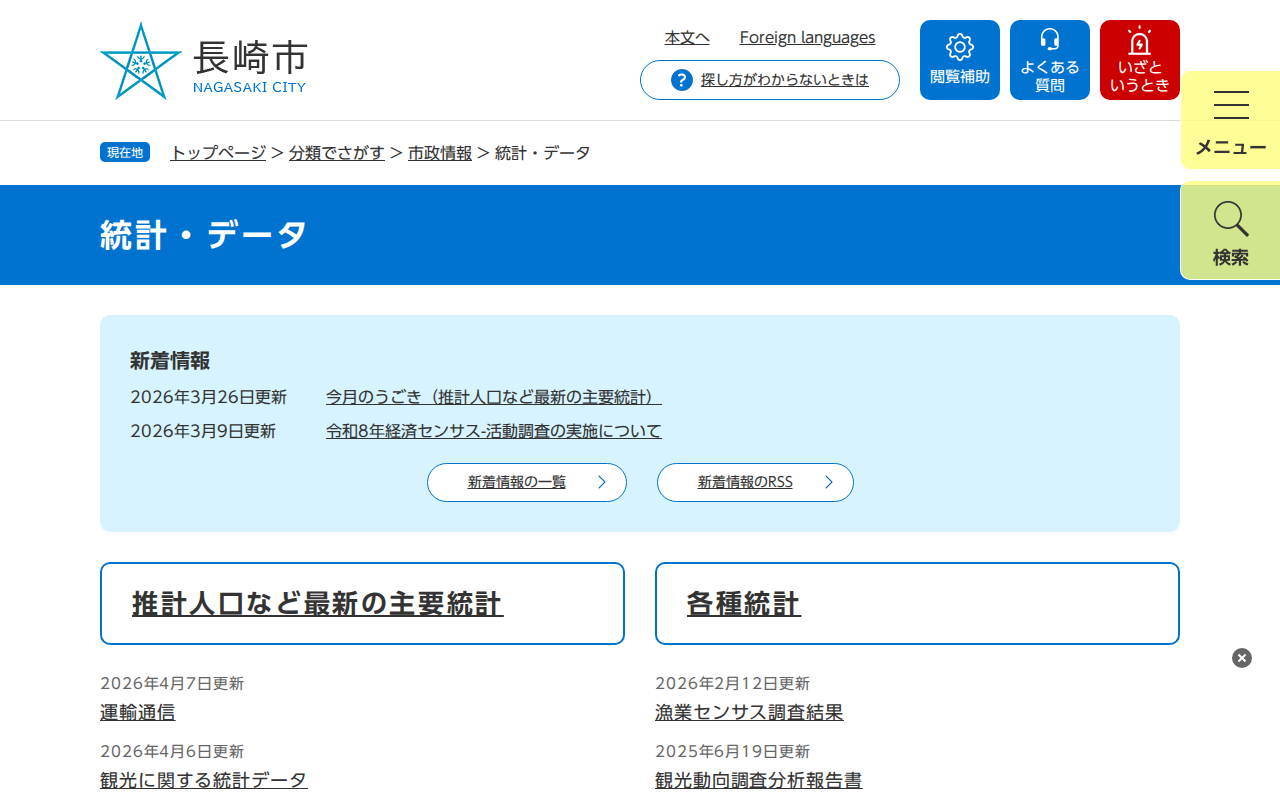Click the red いざというとき emergency icon

coord(1139,59)
